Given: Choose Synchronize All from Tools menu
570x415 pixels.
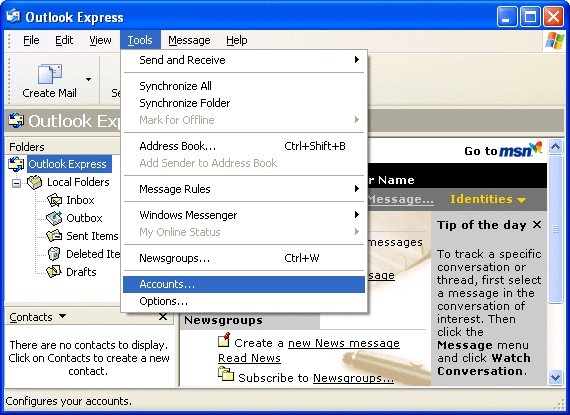Looking at the screenshot, I should (244, 86).
